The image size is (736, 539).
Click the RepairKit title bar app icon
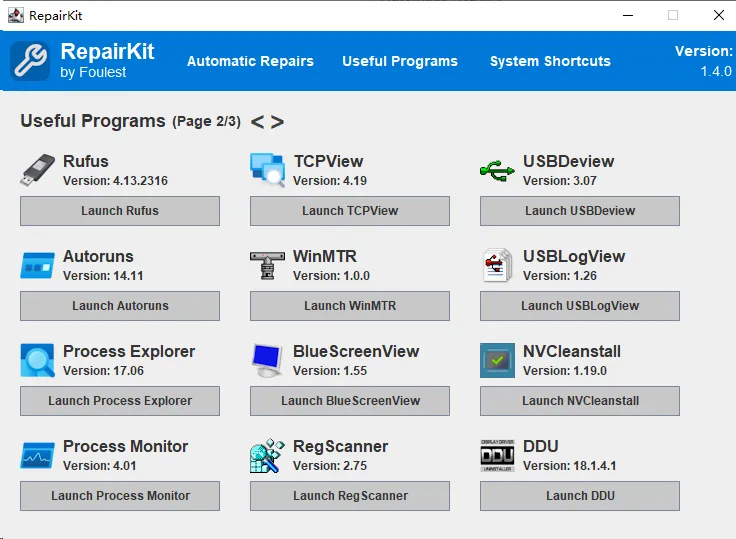[16, 15]
